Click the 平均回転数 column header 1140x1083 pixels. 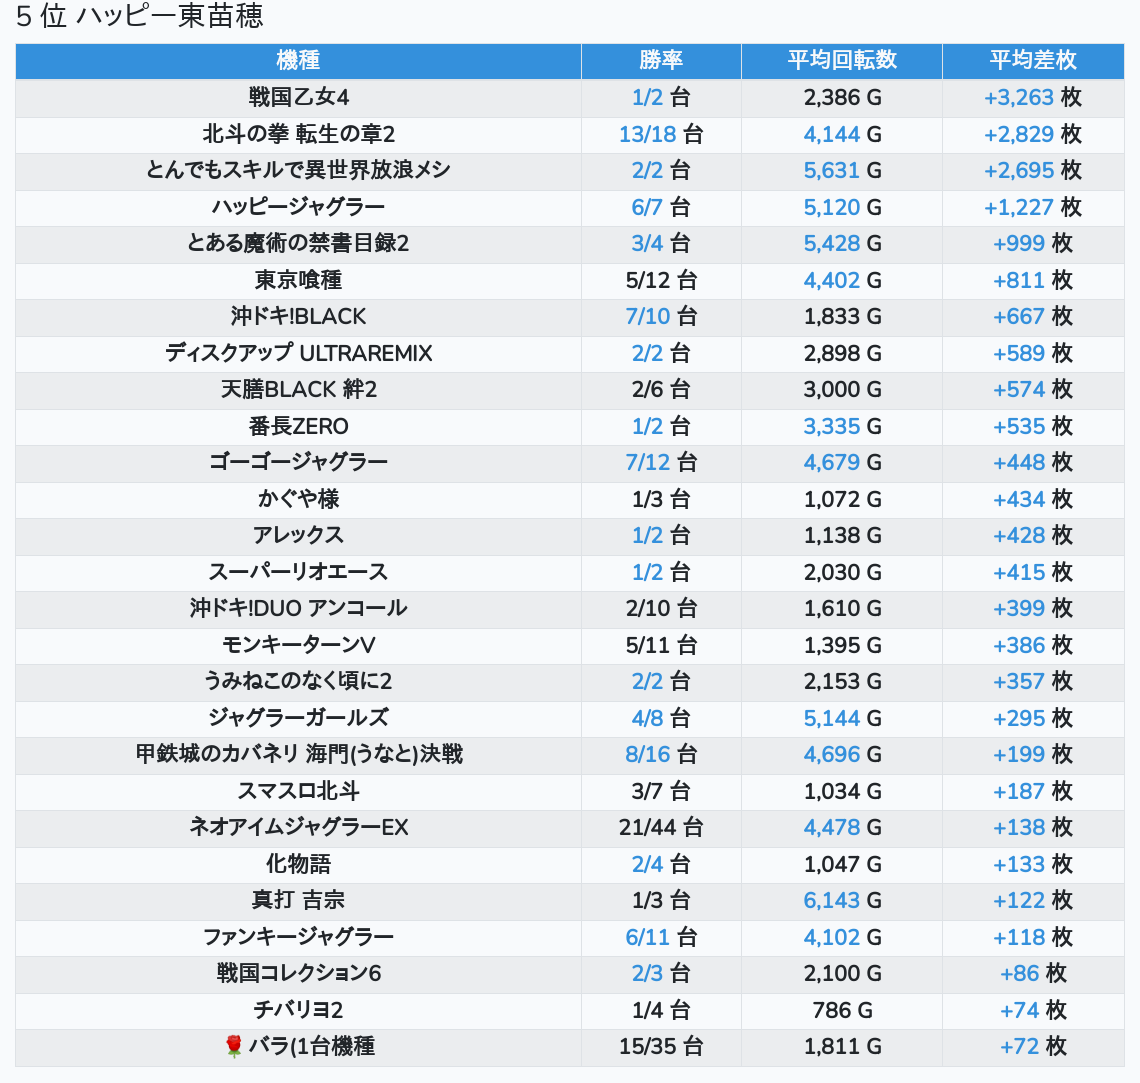842,60
